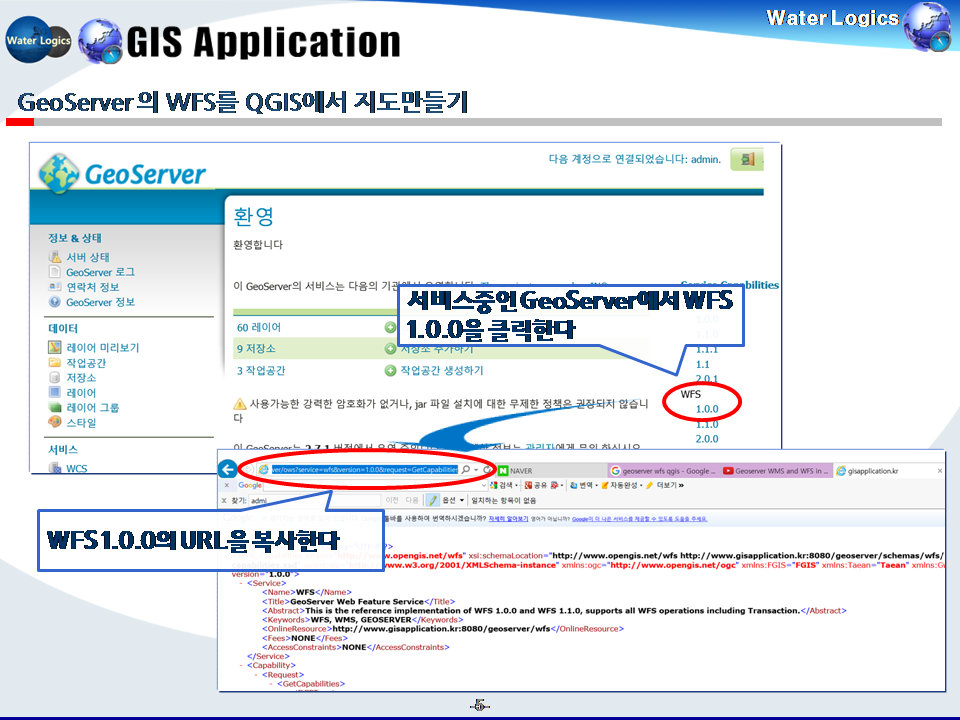Click the Internet Explorer page icon in address bar
Image resolution: width=960 pixels, height=720 pixels.
click(x=264, y=470)
